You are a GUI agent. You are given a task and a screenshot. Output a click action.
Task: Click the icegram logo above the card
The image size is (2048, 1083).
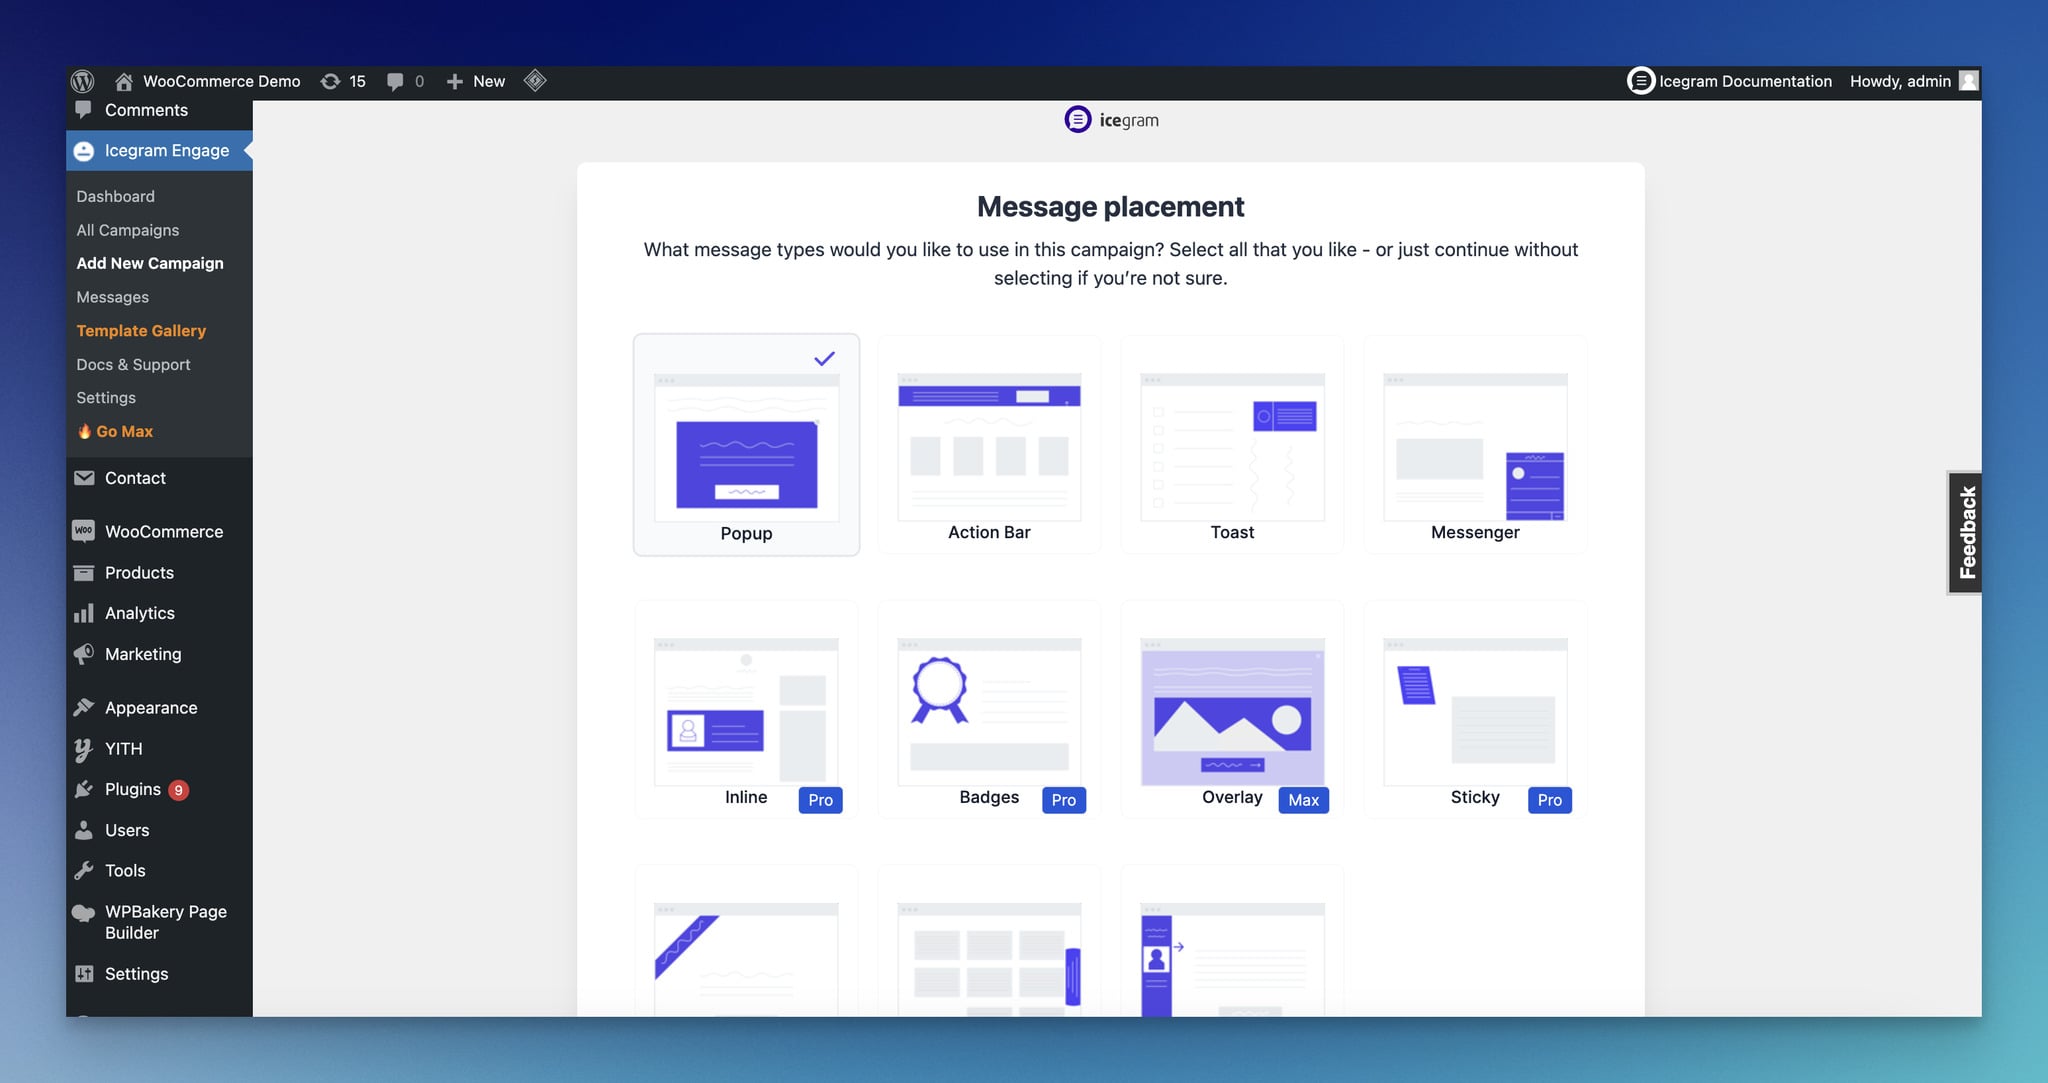click(1111, 120)
